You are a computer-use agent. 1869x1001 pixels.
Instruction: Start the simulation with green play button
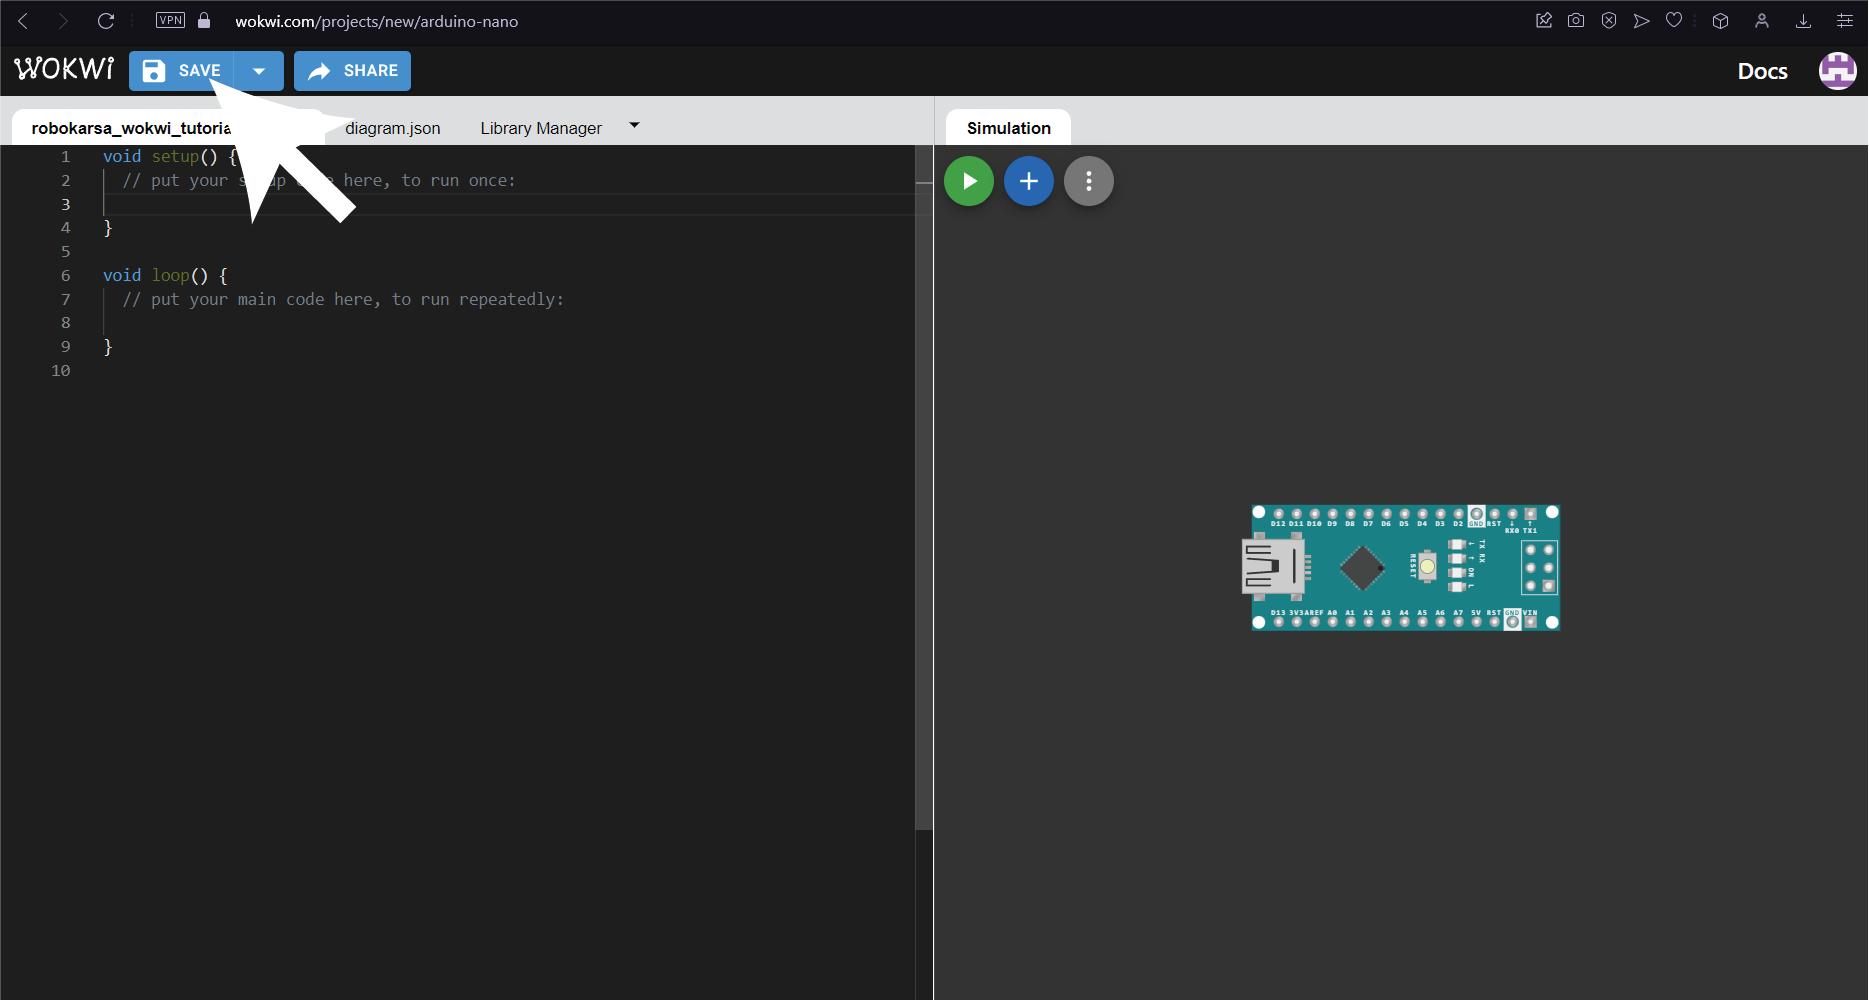click(969, 181)
